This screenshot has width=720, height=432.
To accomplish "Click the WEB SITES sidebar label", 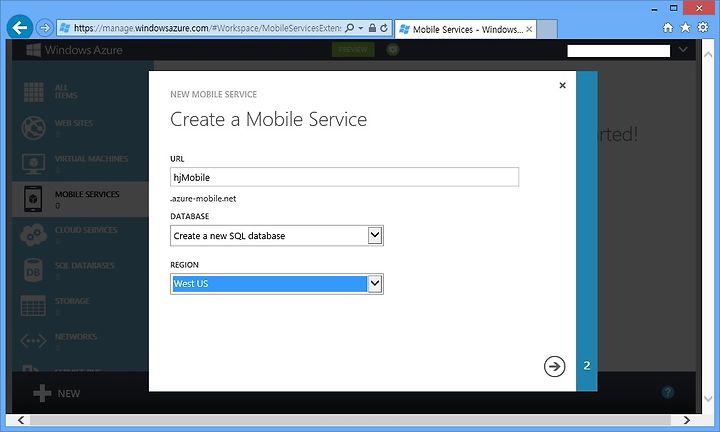I will pos(74,123).
